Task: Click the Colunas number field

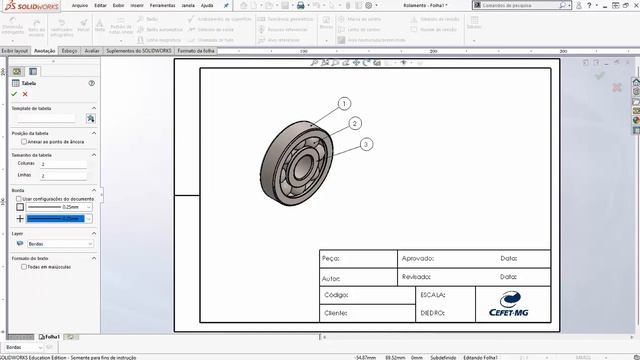Action: [x=63, y=164]
